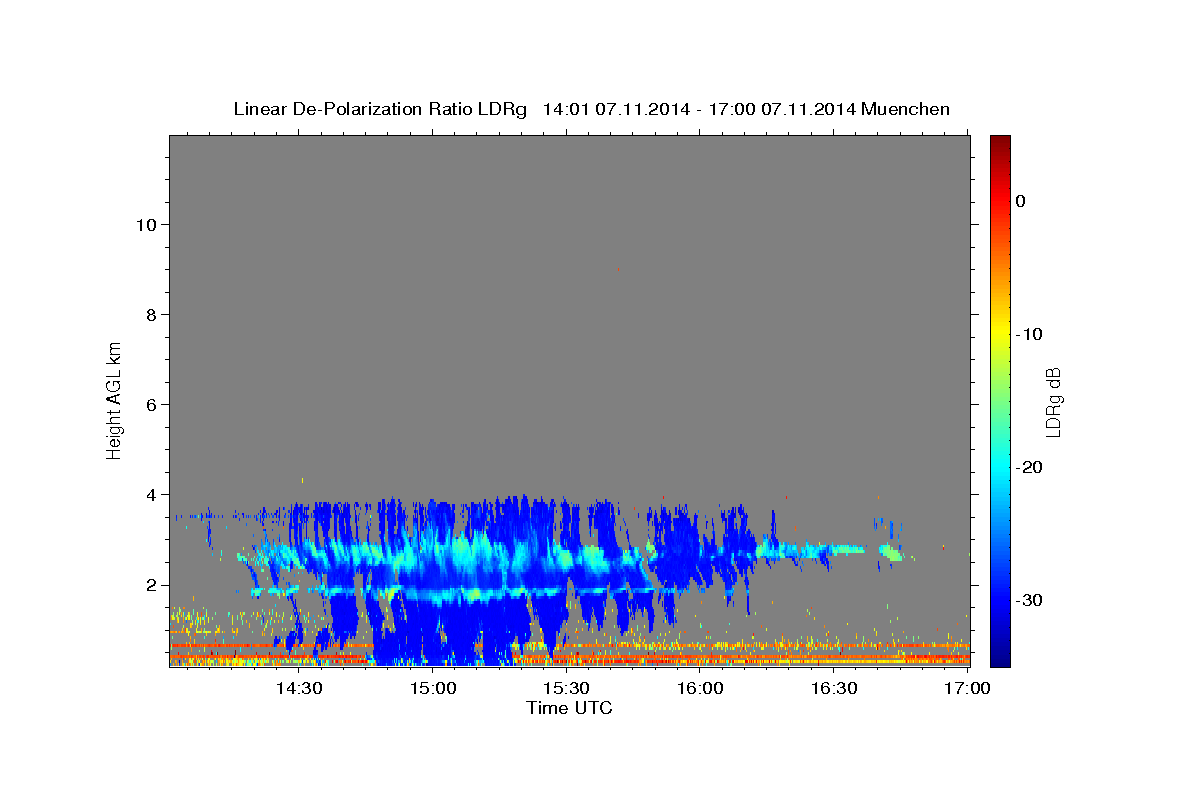Click the 15:00 time tick label
Screen dimensions: 1200x800
click(x=433, y=689)
